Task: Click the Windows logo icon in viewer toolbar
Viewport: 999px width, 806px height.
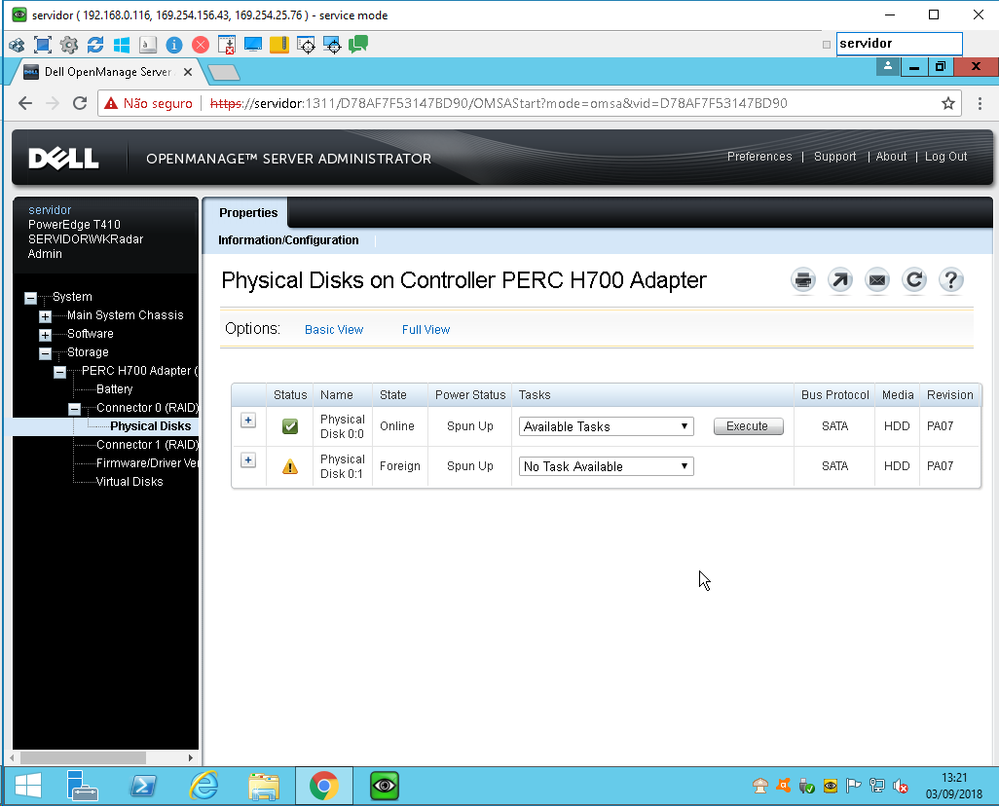Action: (121, 45)
